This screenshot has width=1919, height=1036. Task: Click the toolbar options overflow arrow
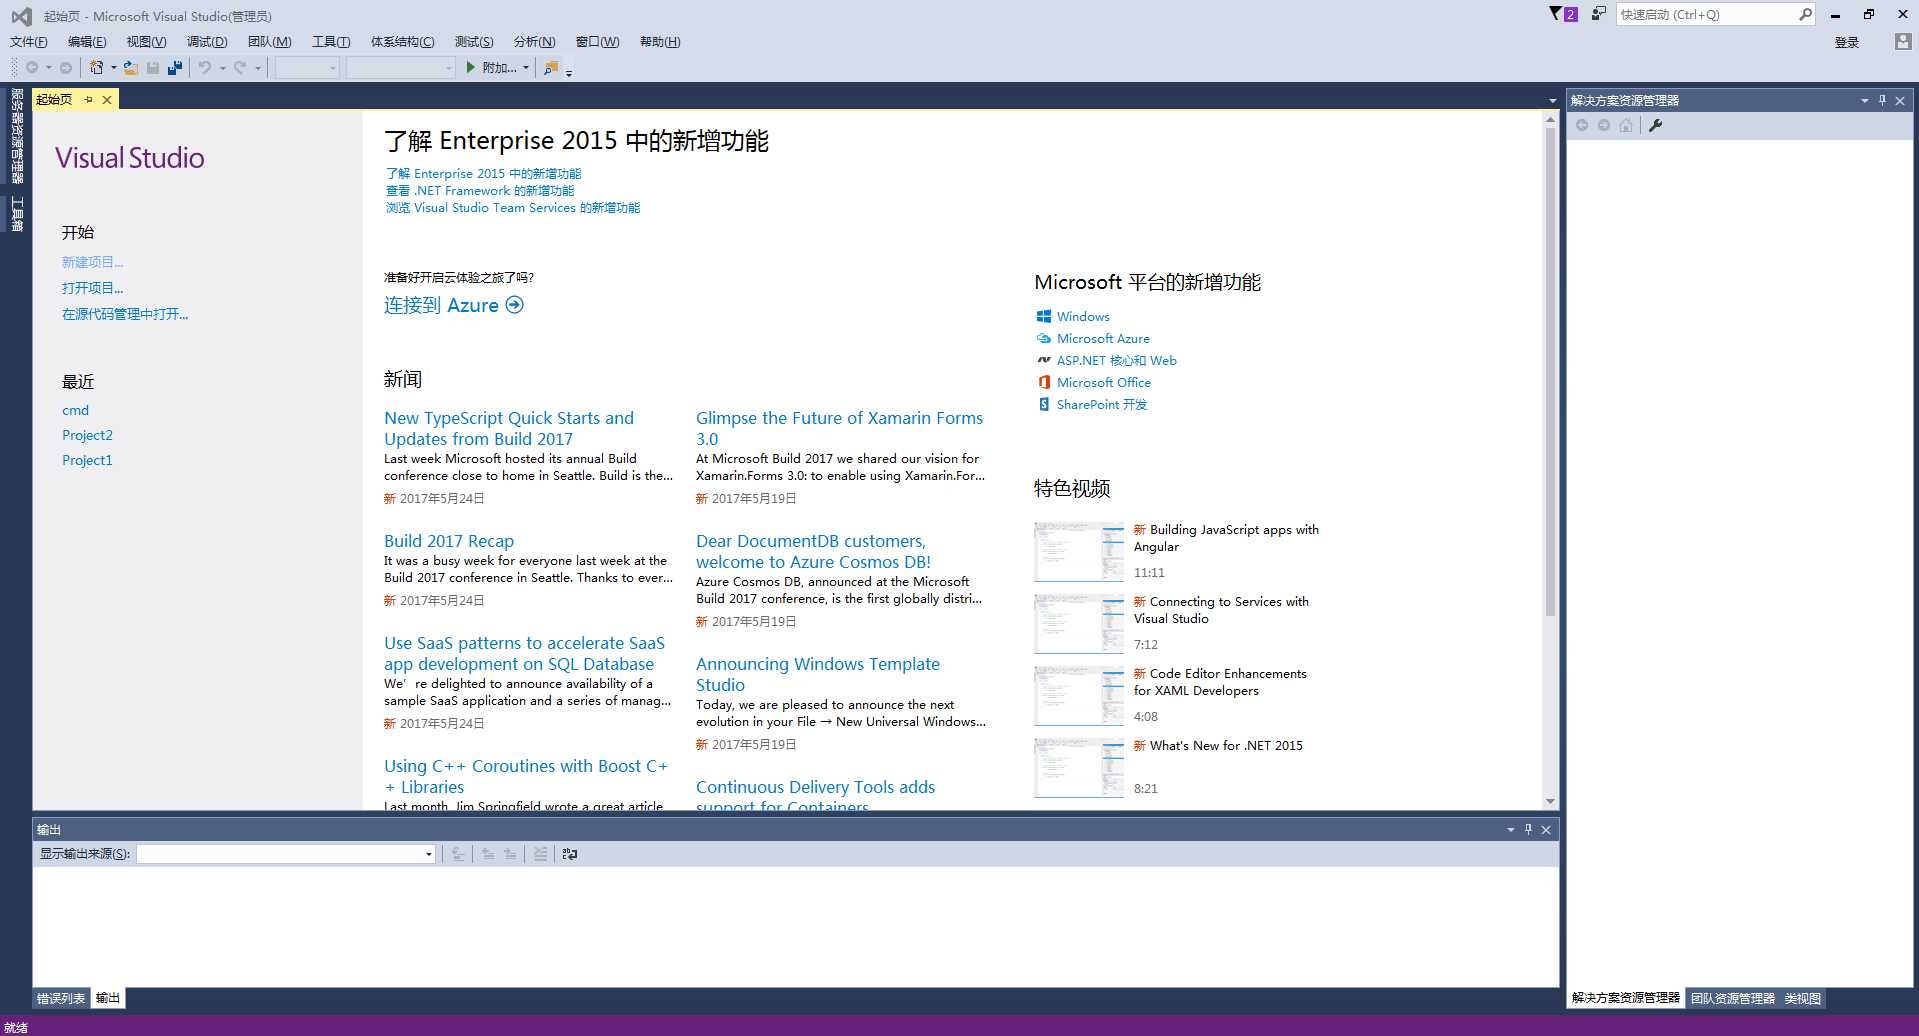569,72
